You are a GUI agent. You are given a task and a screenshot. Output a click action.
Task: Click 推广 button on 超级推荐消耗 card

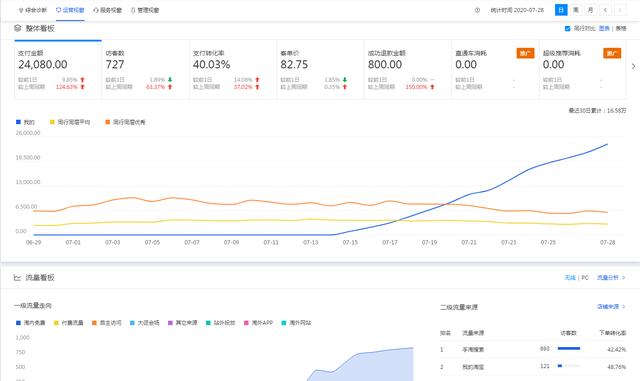click(x=612, y=53)
